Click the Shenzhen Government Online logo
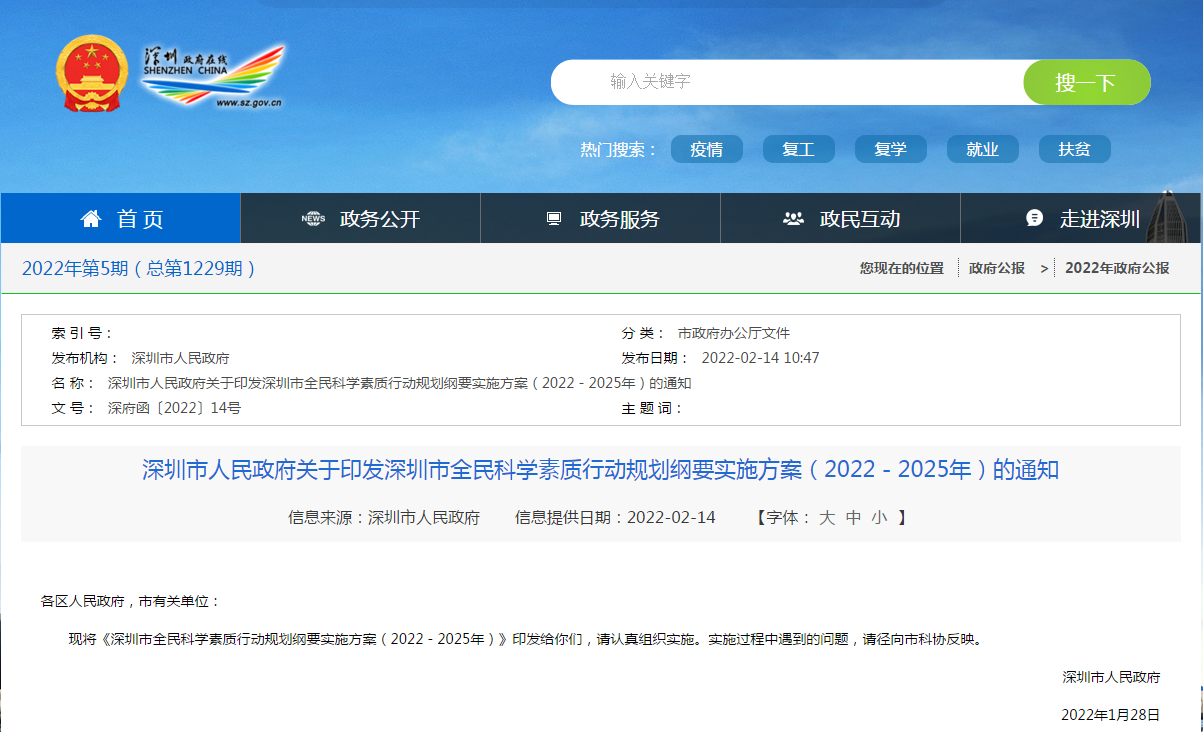Image resolution: width=1203 pixels, height=732 pixels. [212, 75]
